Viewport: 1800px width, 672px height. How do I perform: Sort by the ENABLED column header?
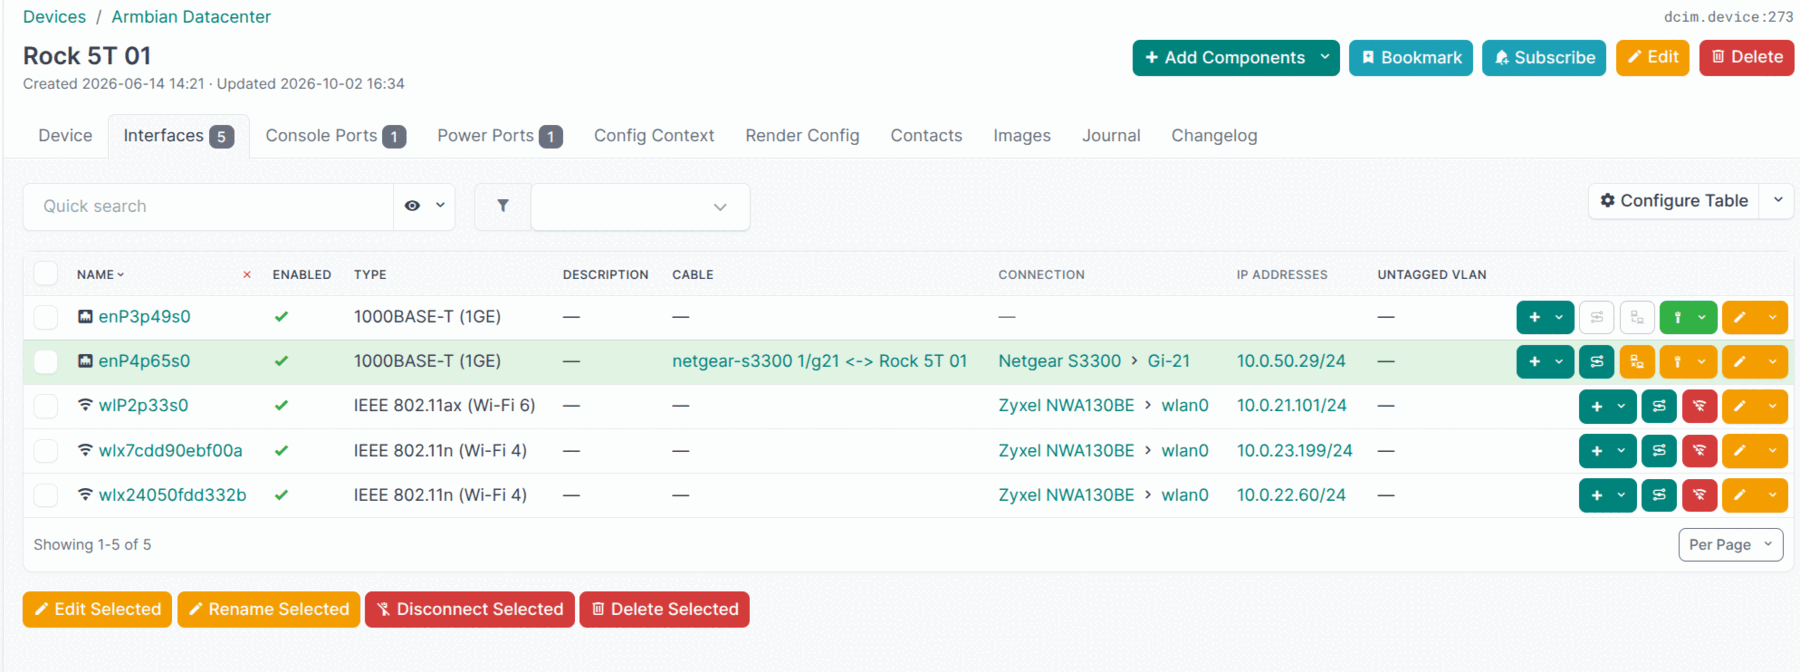302,275
